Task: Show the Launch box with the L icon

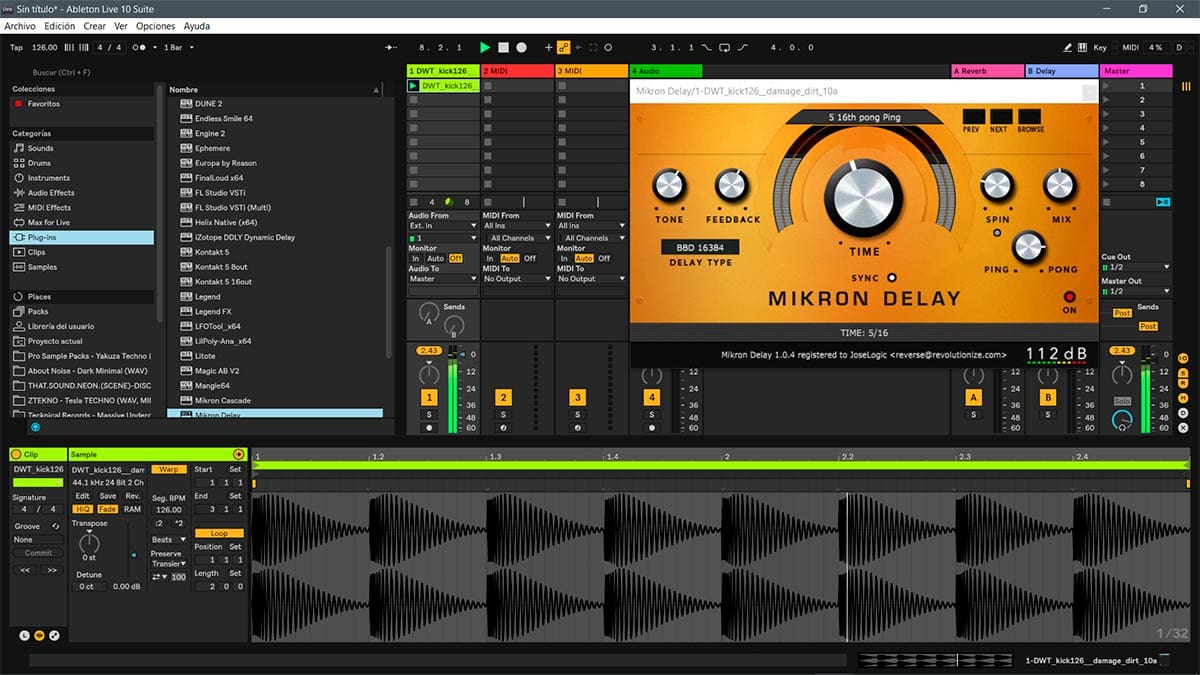Action: tap(24, 635)
